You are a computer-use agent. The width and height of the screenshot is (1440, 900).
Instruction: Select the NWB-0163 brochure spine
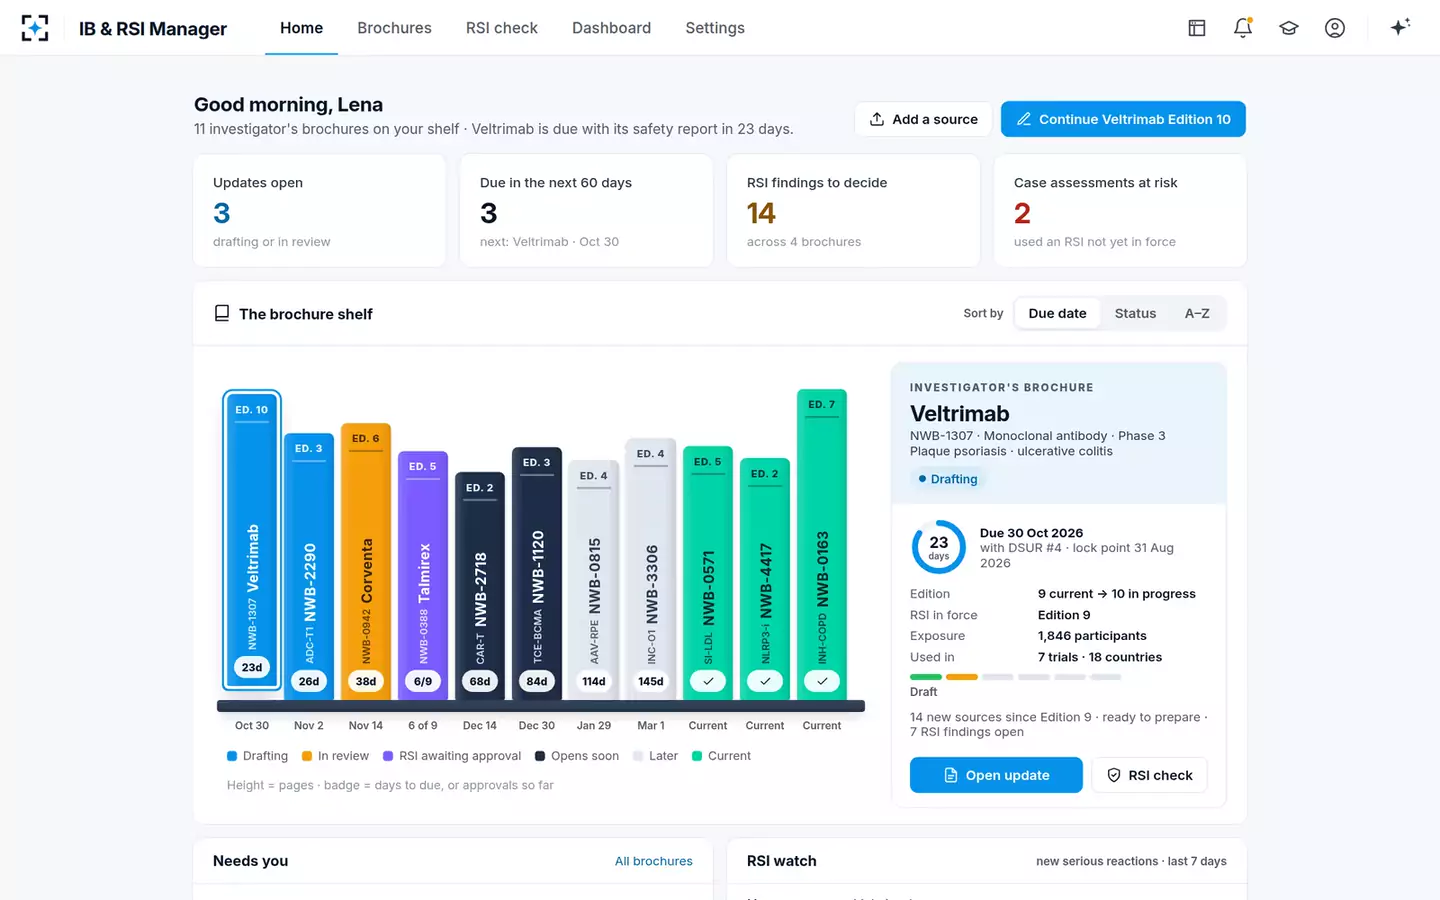pyautogui.click(x=822, y=545)
